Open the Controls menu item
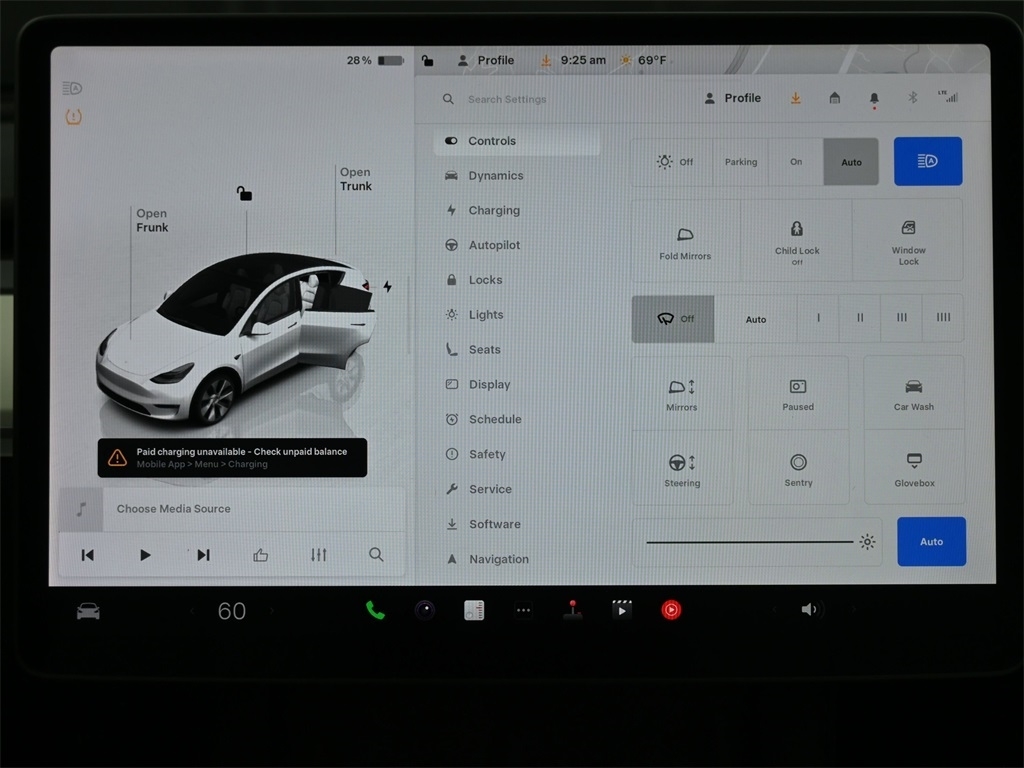 [x=517, y=141]
